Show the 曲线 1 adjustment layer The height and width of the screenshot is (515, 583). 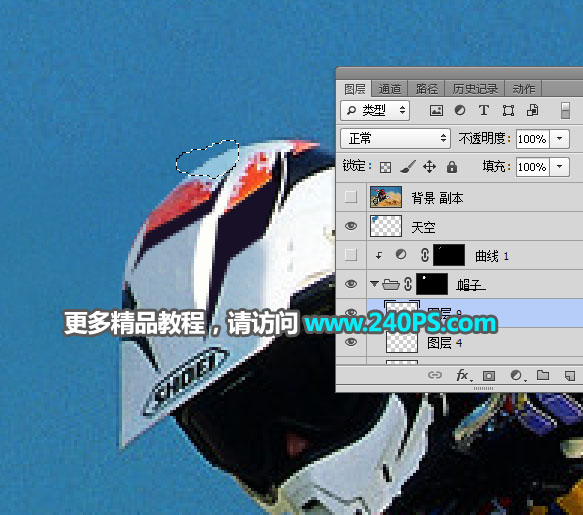(x=351, y=255)
